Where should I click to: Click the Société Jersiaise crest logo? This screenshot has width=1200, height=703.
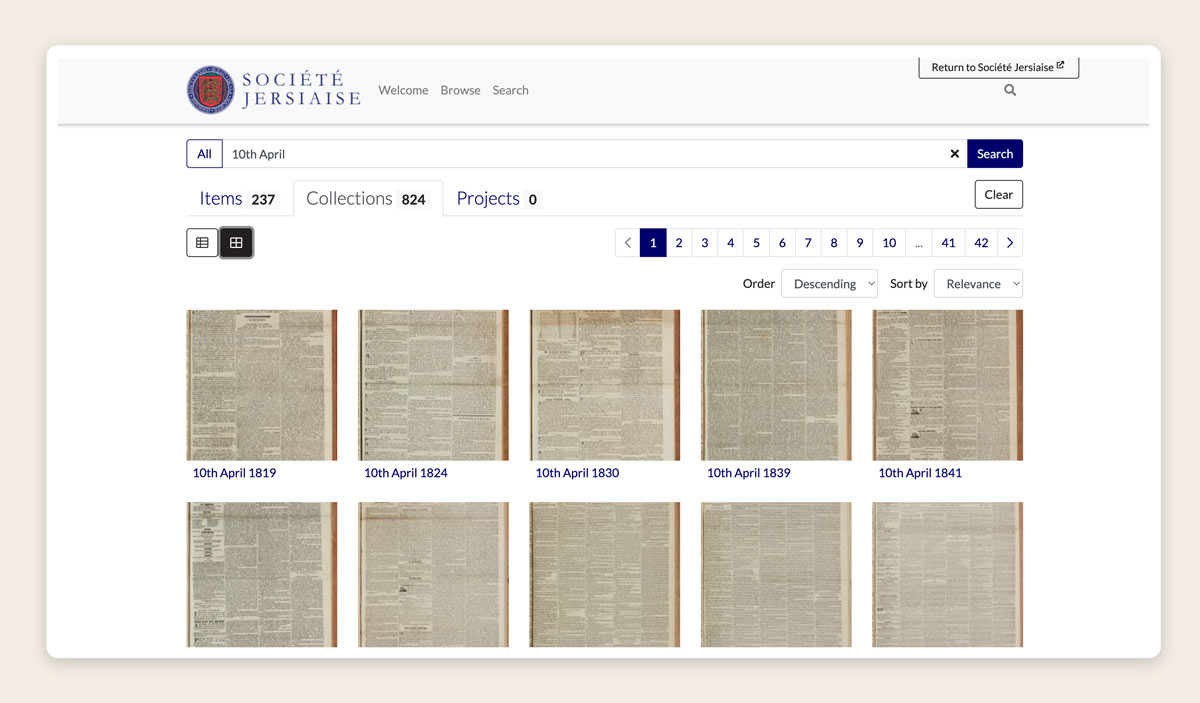(x=211, y=90)
